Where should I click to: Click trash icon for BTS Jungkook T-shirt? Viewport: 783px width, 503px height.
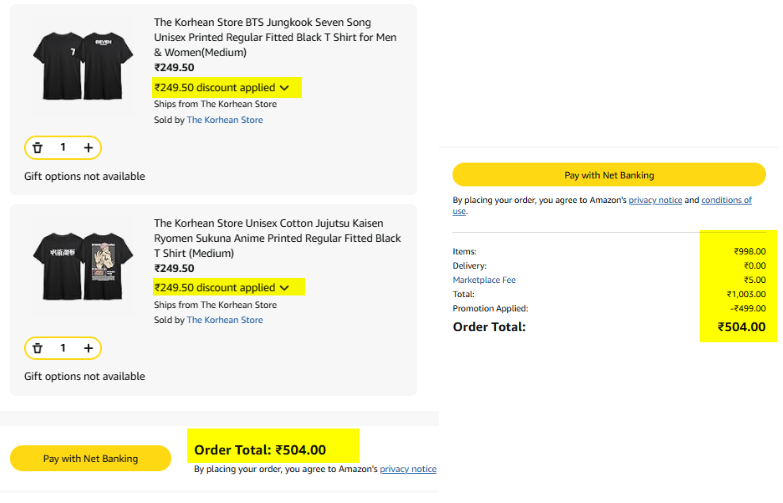pyautogui.click(x=38, y=148)
